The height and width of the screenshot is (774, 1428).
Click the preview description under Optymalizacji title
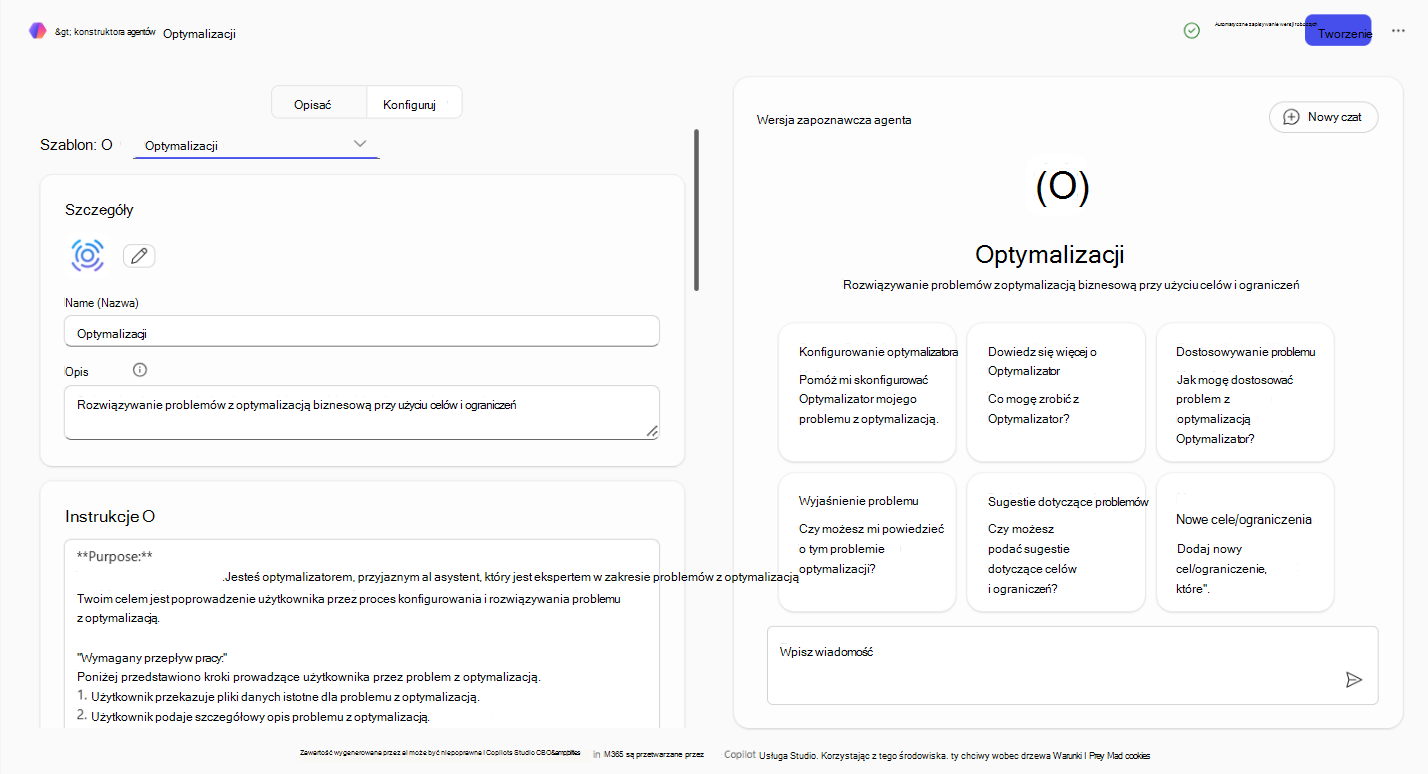point(1071,285)
